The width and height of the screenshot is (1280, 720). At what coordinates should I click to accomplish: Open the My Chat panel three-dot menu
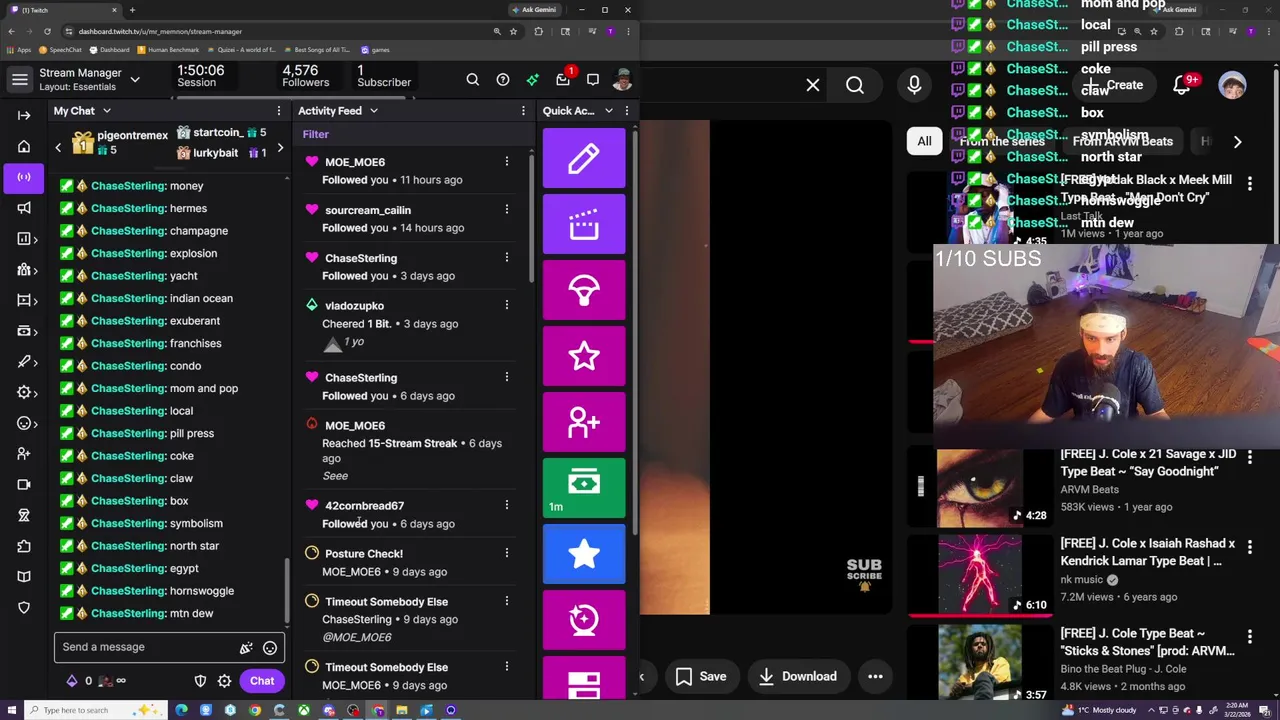click(279, 111)
